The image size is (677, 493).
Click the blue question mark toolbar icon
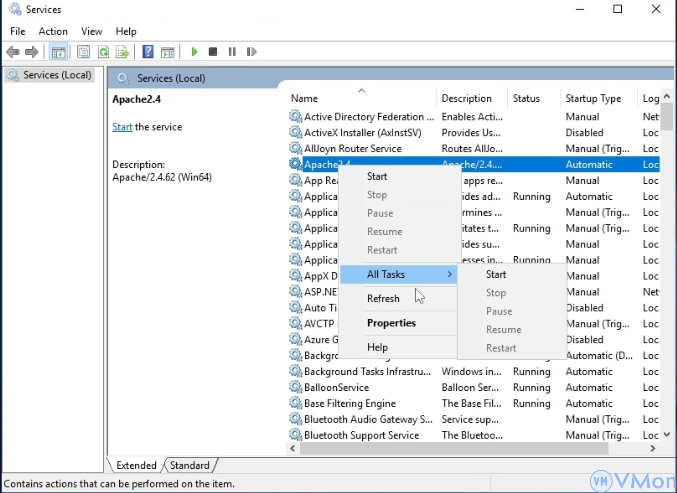pos(148,52)
